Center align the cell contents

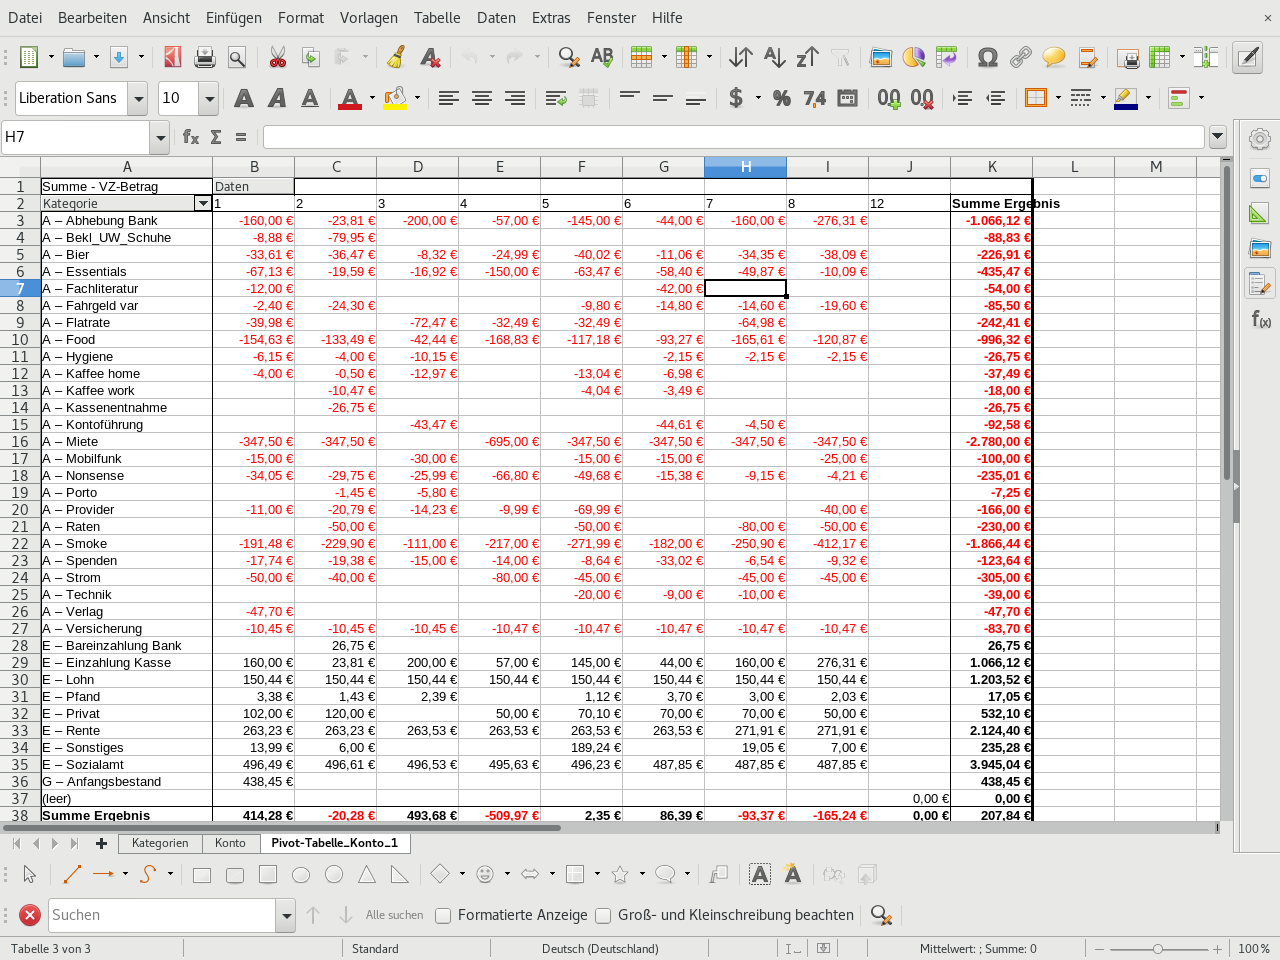click(x=482, y=98)
